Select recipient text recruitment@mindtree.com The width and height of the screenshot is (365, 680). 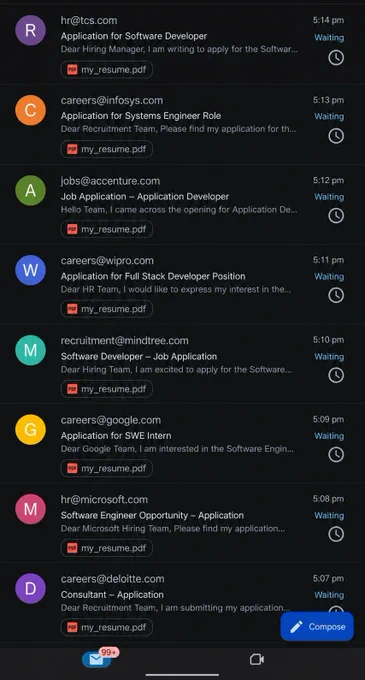coord(124,341)
